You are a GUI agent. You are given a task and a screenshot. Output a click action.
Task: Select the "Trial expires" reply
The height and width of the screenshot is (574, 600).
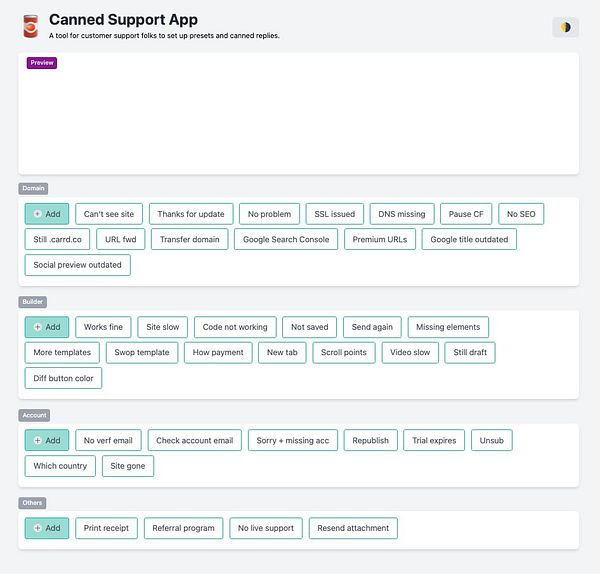click(434, 440)
